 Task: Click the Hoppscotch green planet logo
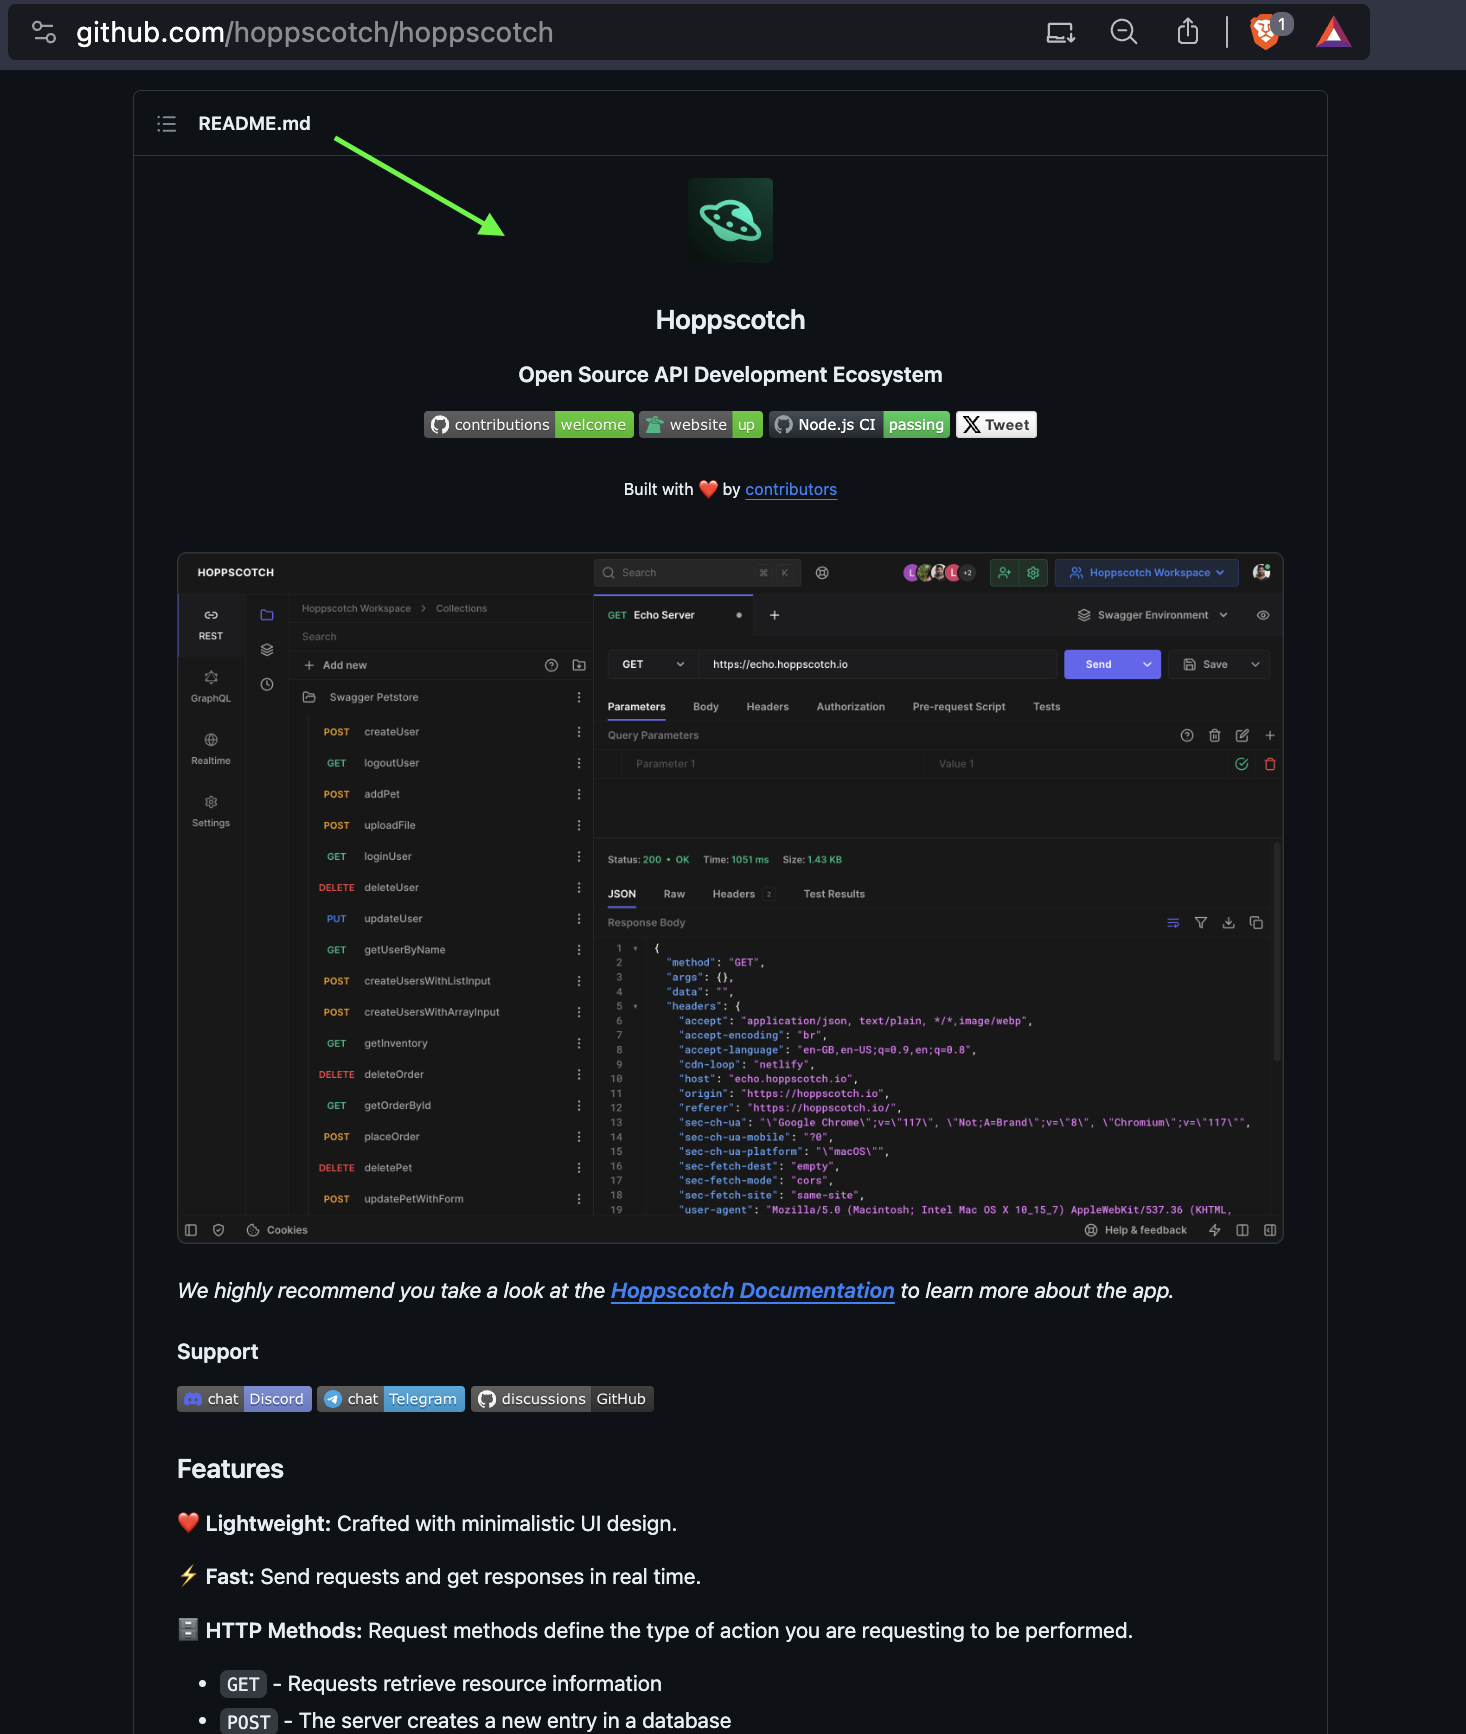pos(730,220)
